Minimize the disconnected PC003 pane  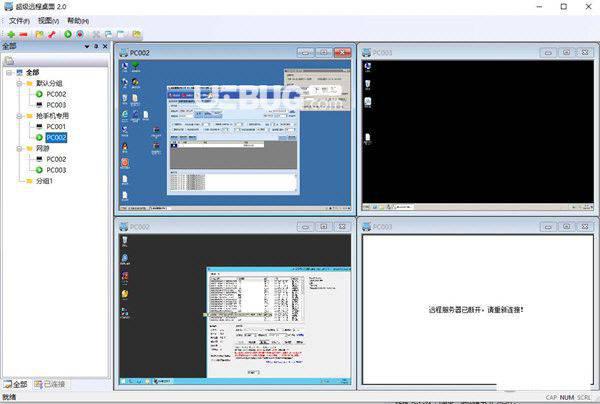pyautogui.click(x=548, y=227)
